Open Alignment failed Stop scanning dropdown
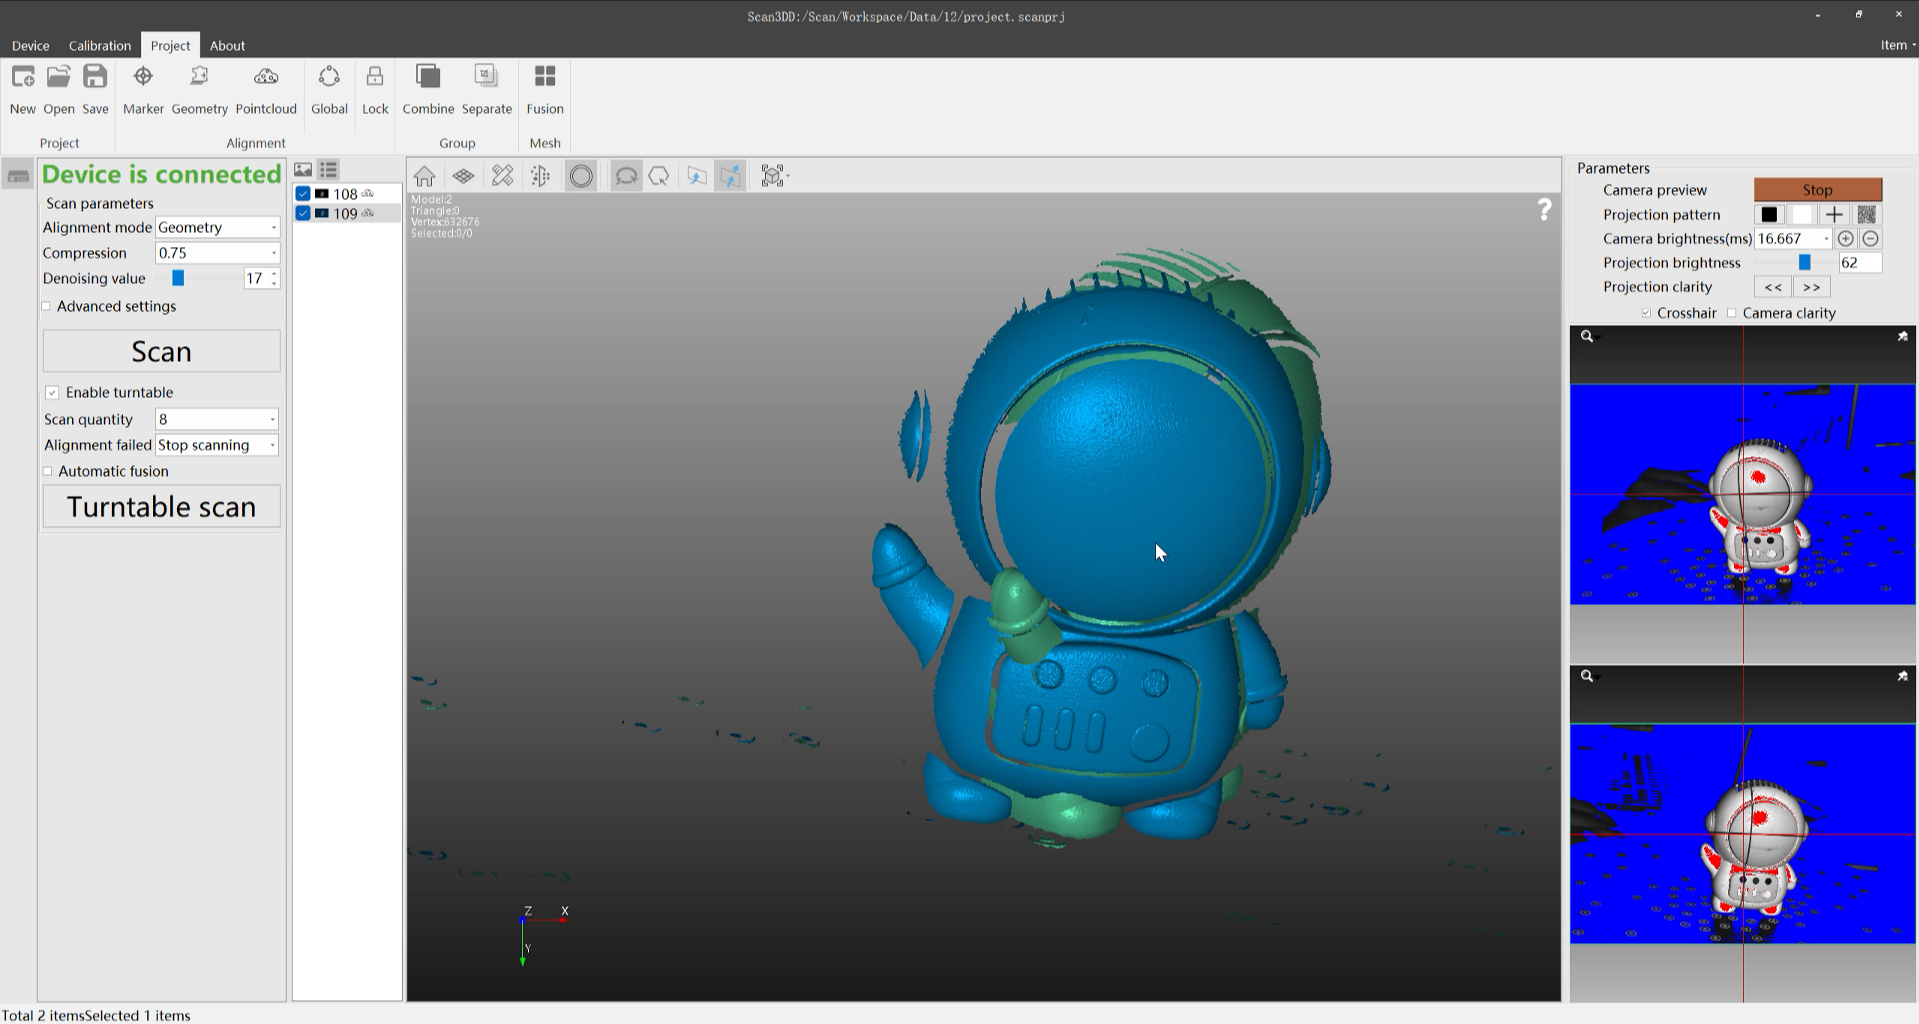This screenshot has height=1024, width=1919. (x=217, y=446)
